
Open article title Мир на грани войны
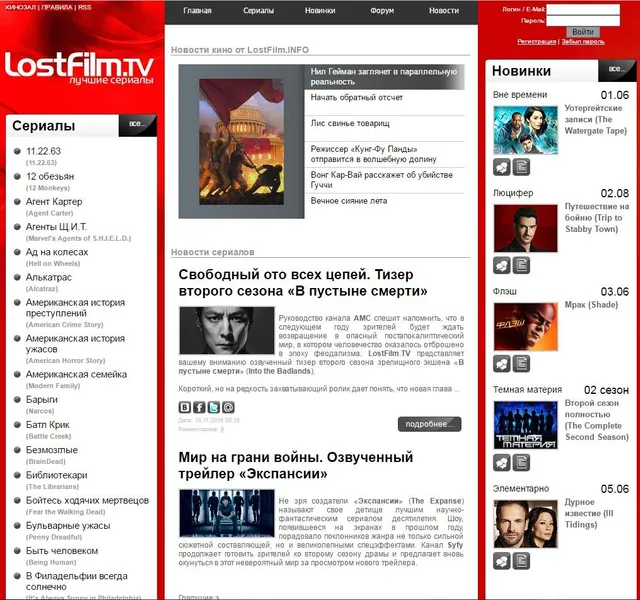(x=296, y=465)
